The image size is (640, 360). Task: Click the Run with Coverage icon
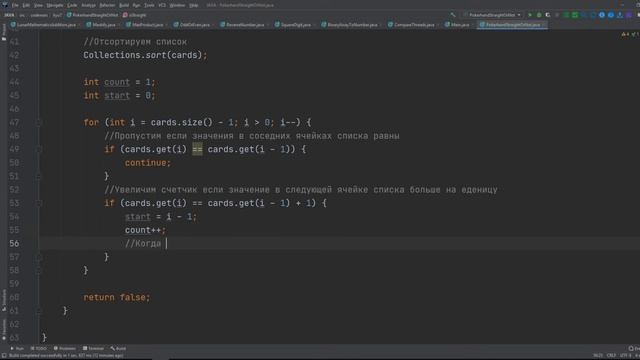click(x=548, y=15)
